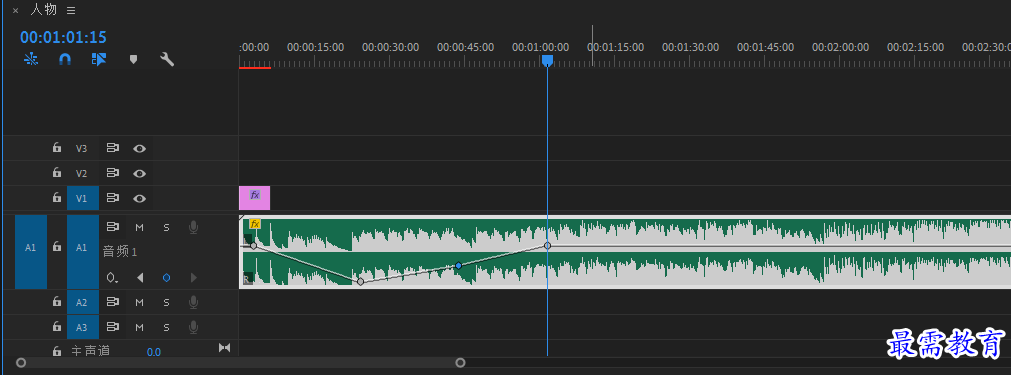Toggle sync lock on track A1

click(x=113, y=227)
